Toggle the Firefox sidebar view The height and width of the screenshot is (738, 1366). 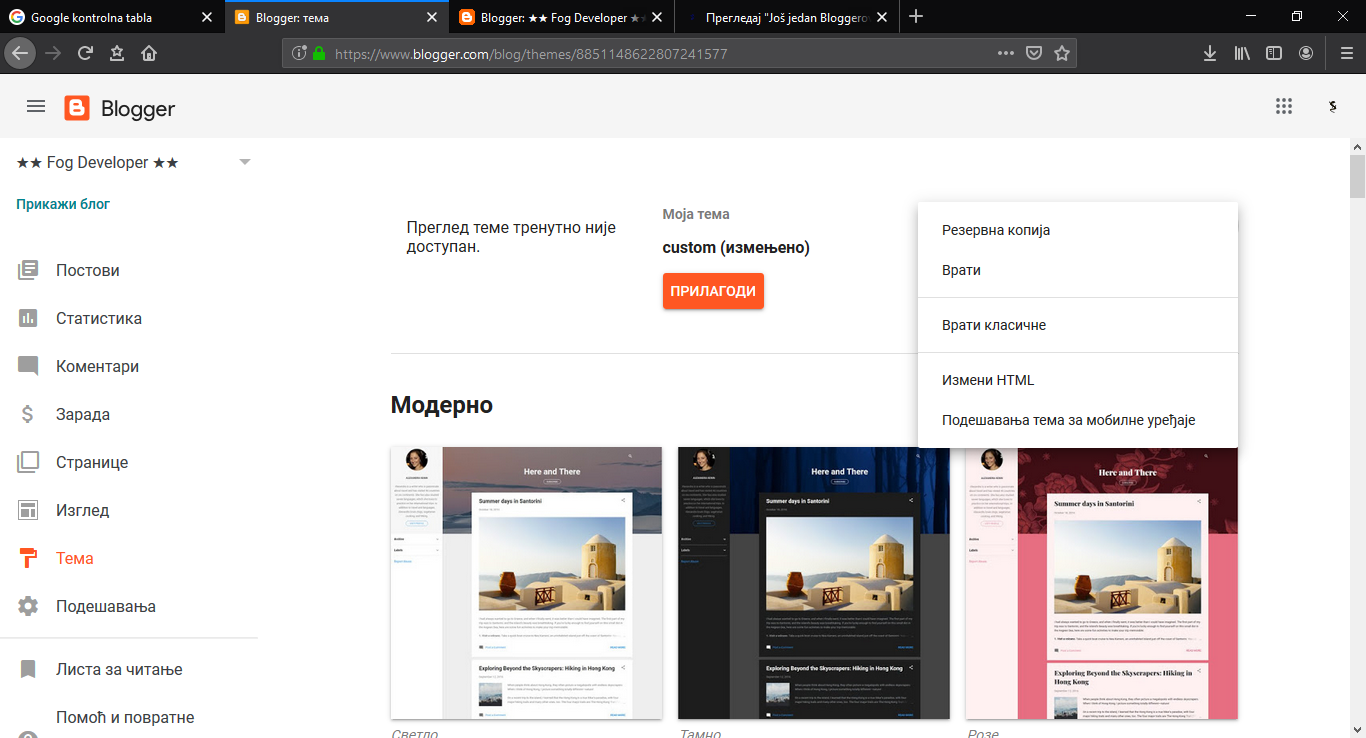[1274, 53]
